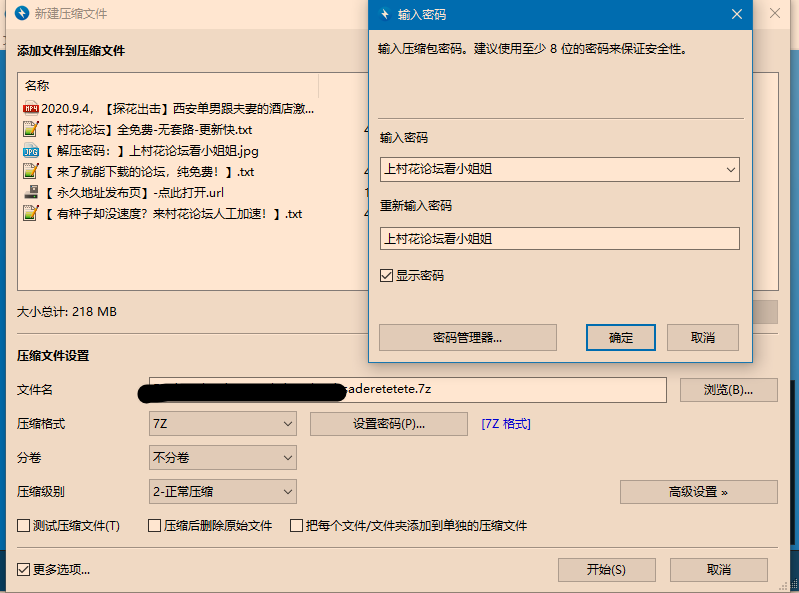Click the app logo in 新建压缩文件 title bar
The width and height of the screenshot is (799, 593).
point(22,13)
